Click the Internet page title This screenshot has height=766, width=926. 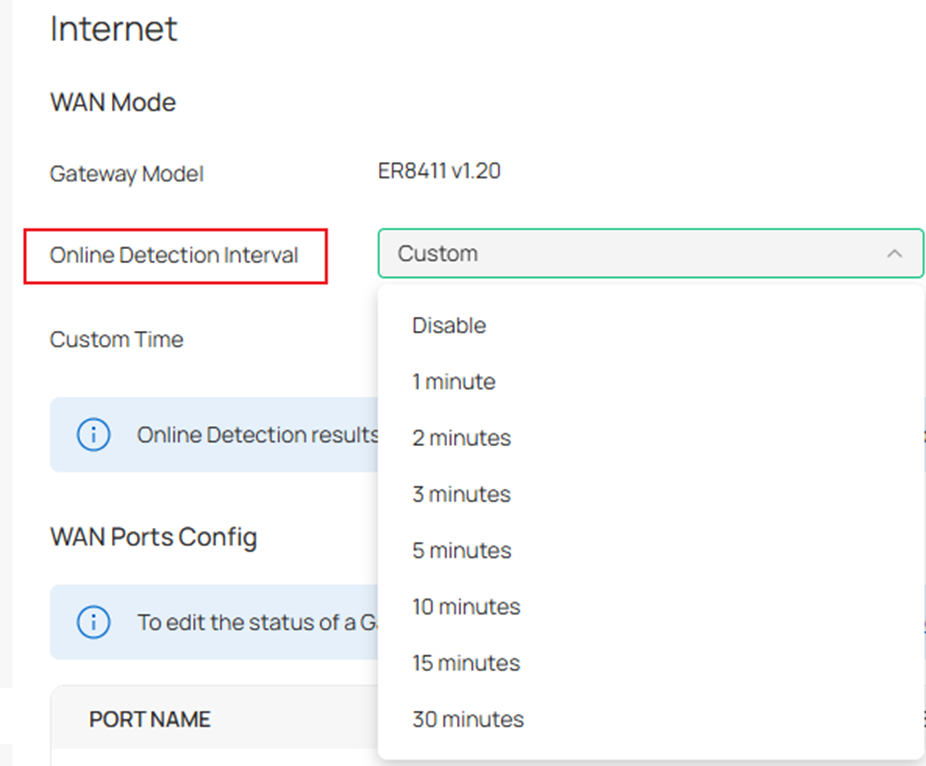point(113,28)
